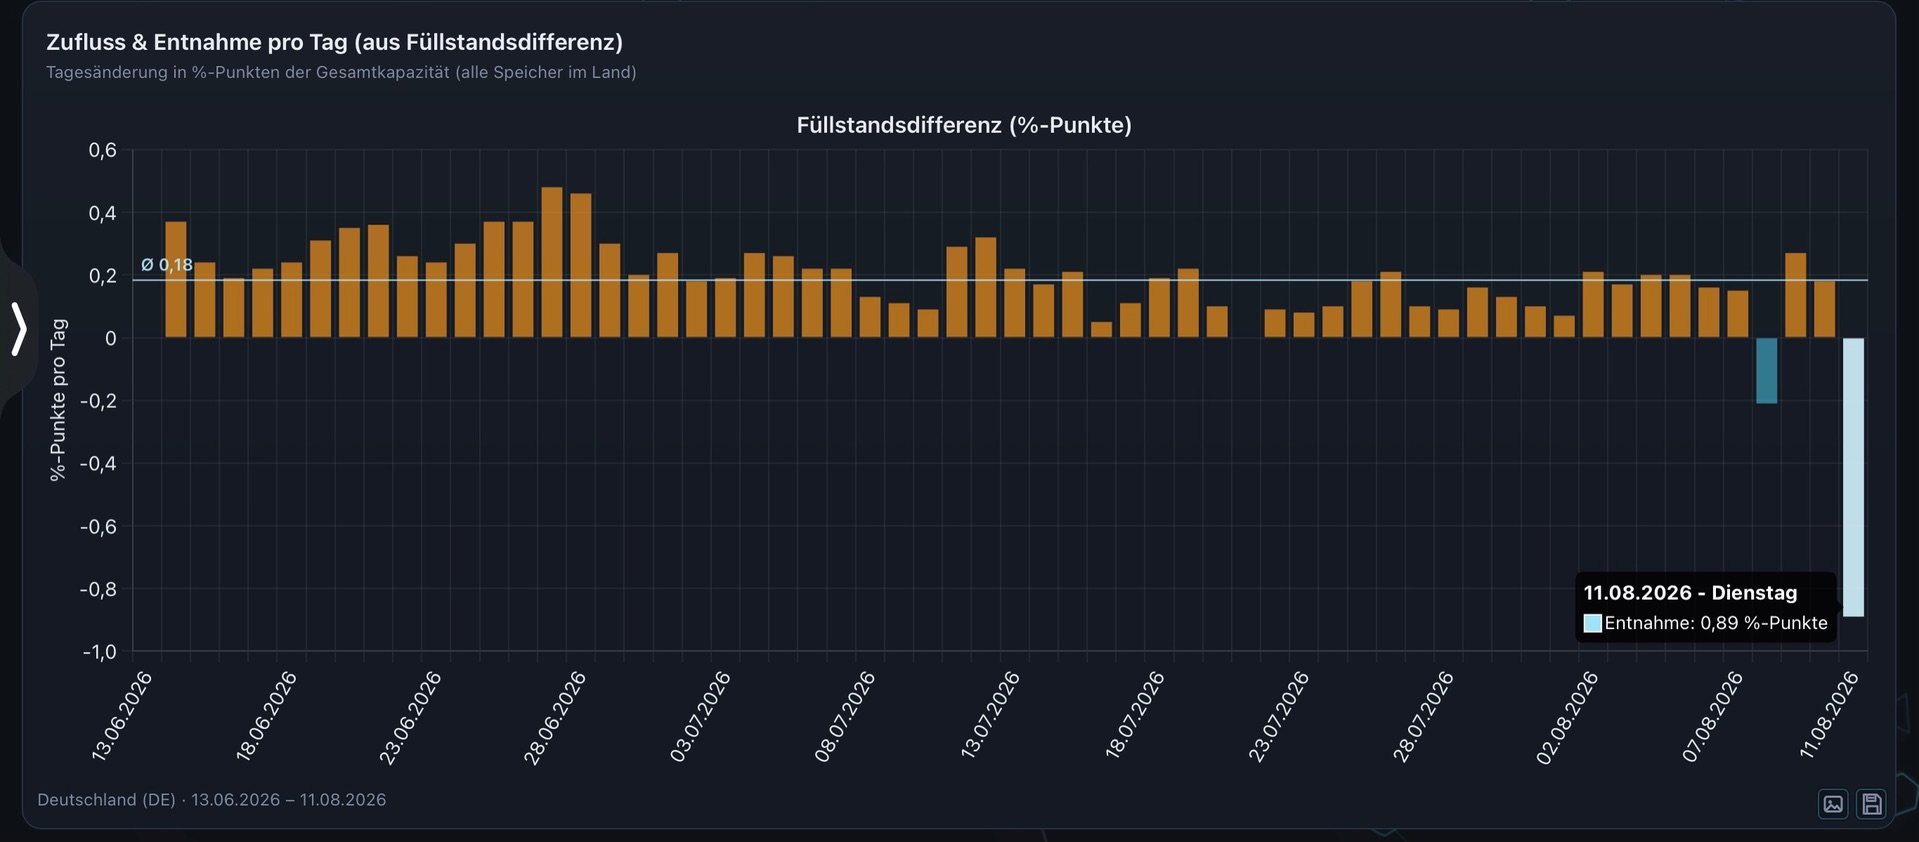
Task: Click the x-axis date 07.08.2026
Action: 1712,716
